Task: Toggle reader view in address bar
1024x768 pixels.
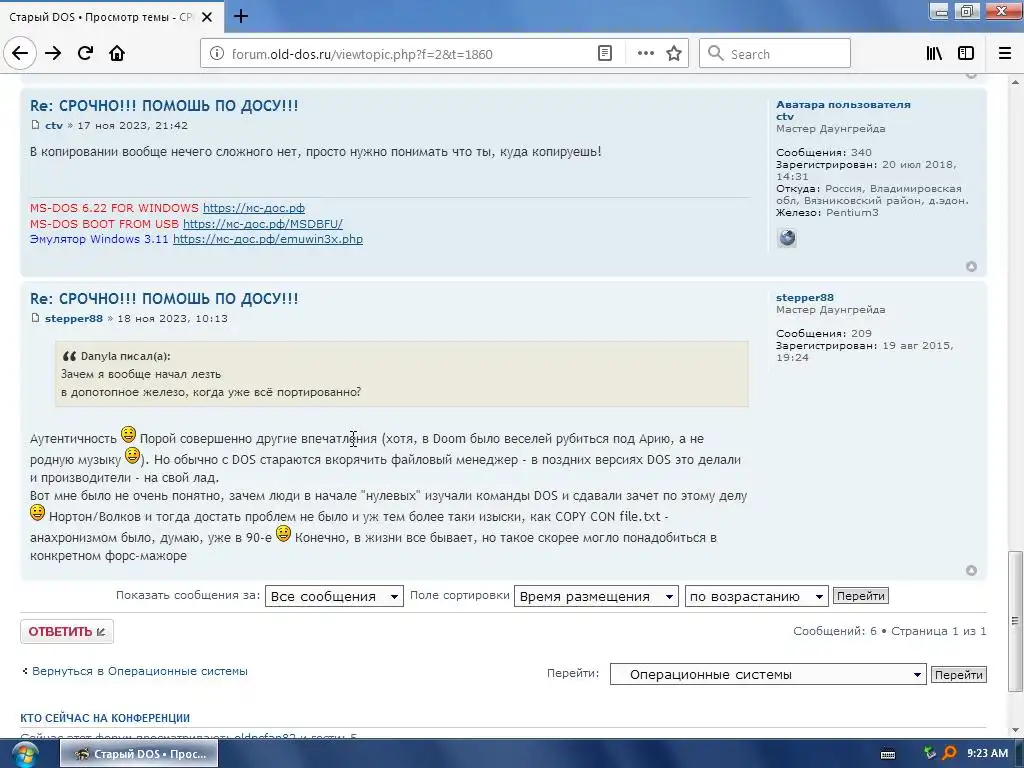Action: coord(605,53)
